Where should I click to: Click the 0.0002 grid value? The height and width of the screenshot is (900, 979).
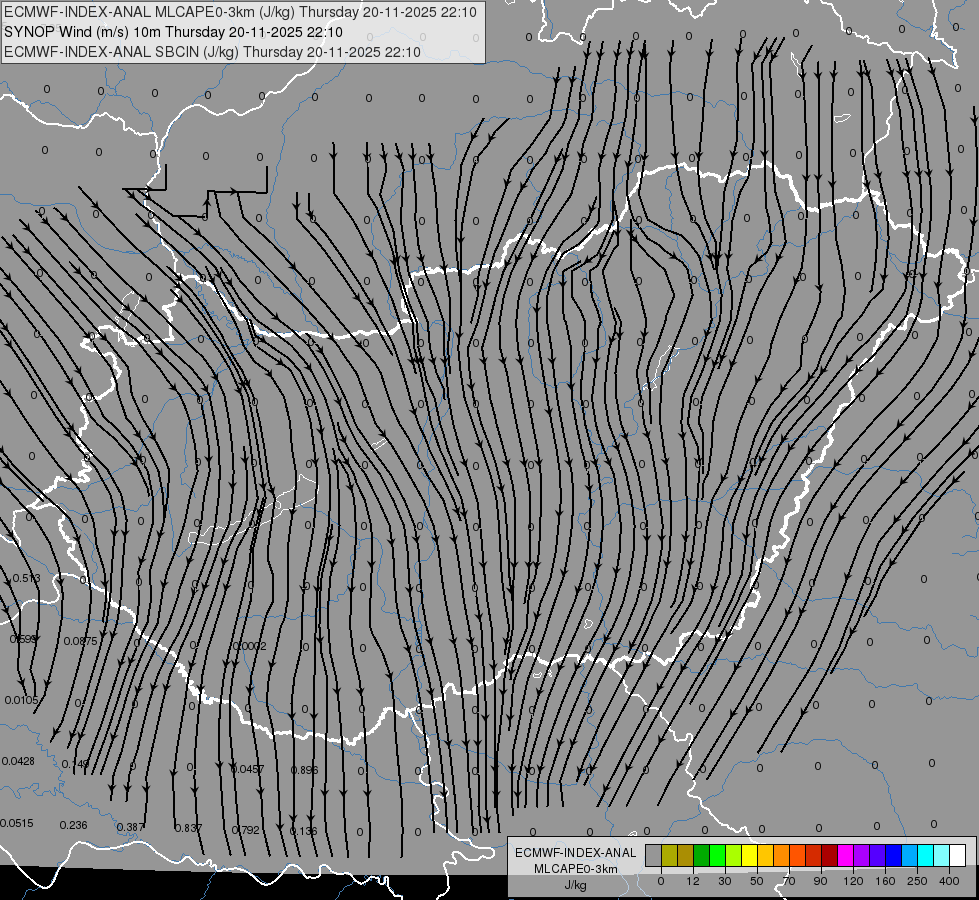tap(250, 646)
